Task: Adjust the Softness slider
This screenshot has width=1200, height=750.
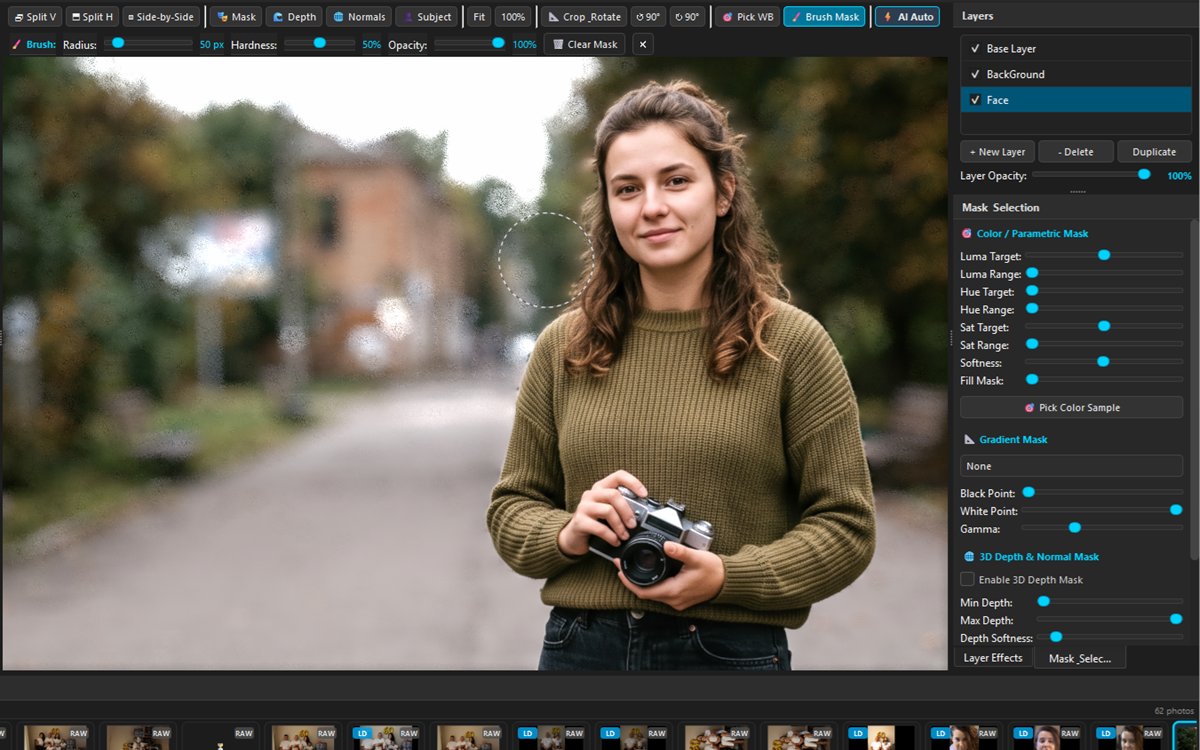Action: [1104, 362]
